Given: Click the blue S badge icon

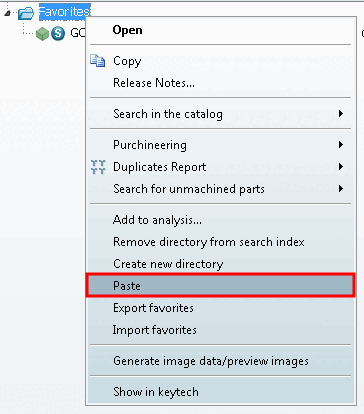Looking at the screenshot, I should pyautogui.click(x=58, y=33).
